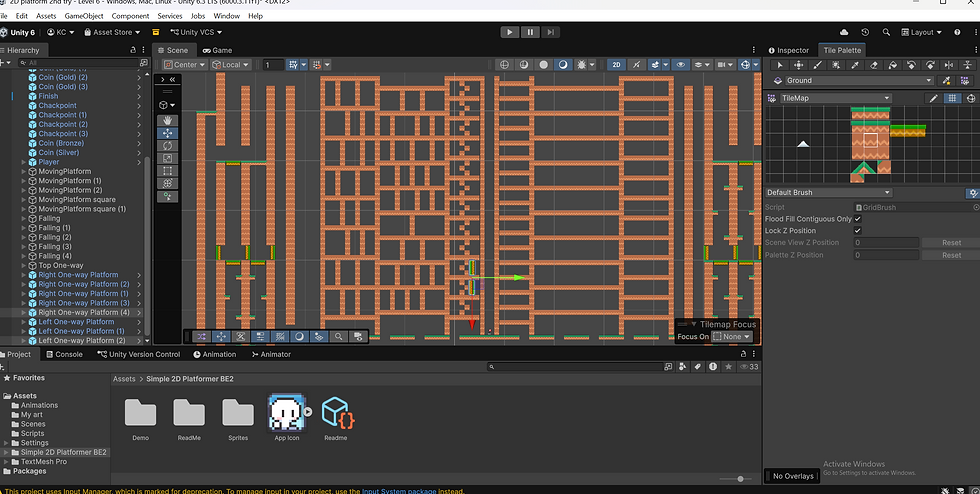Click the Step frame button
The width and height of the screenshot is (980, 494).
(x=550, y=32)
